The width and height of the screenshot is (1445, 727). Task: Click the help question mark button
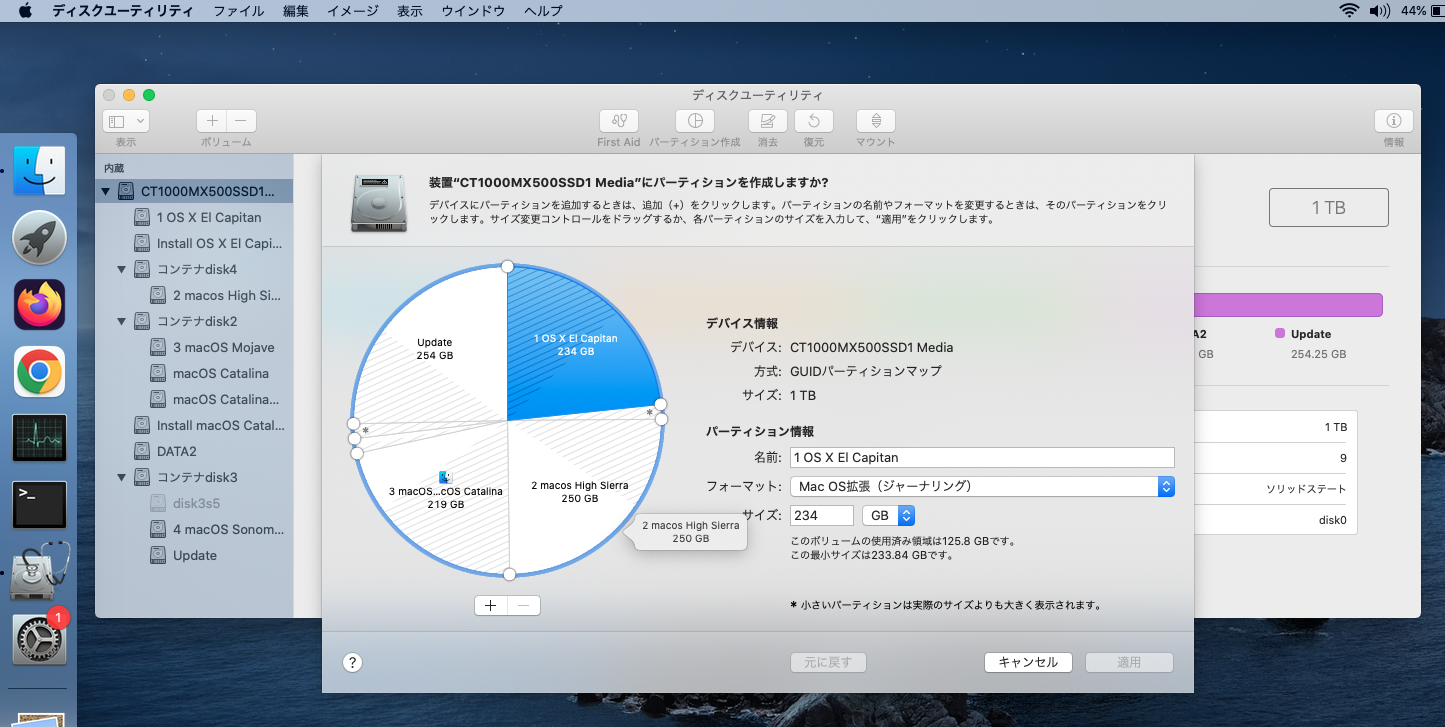352,662
